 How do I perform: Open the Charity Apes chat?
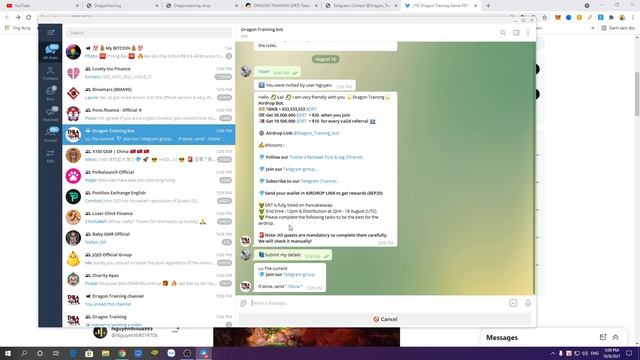click(x=149, y=279)
